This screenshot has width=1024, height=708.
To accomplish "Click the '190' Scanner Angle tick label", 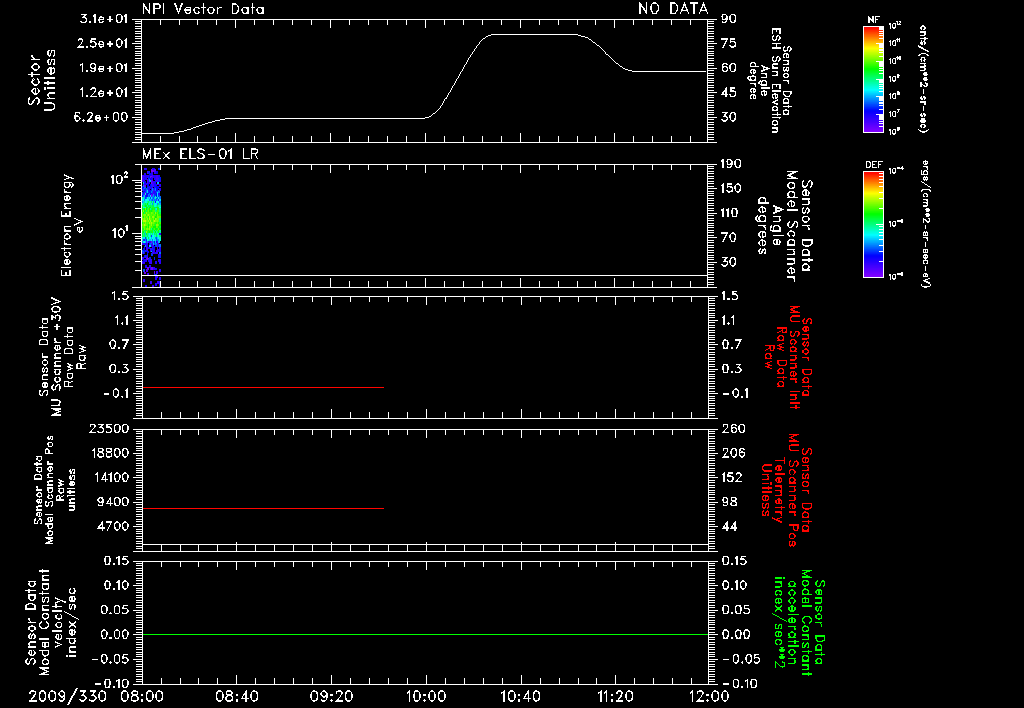I will coord(731,164).
